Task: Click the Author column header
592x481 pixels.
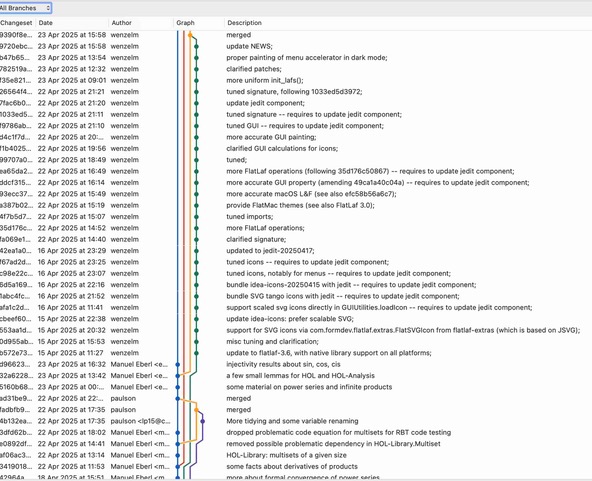Action: pos(122,23)
